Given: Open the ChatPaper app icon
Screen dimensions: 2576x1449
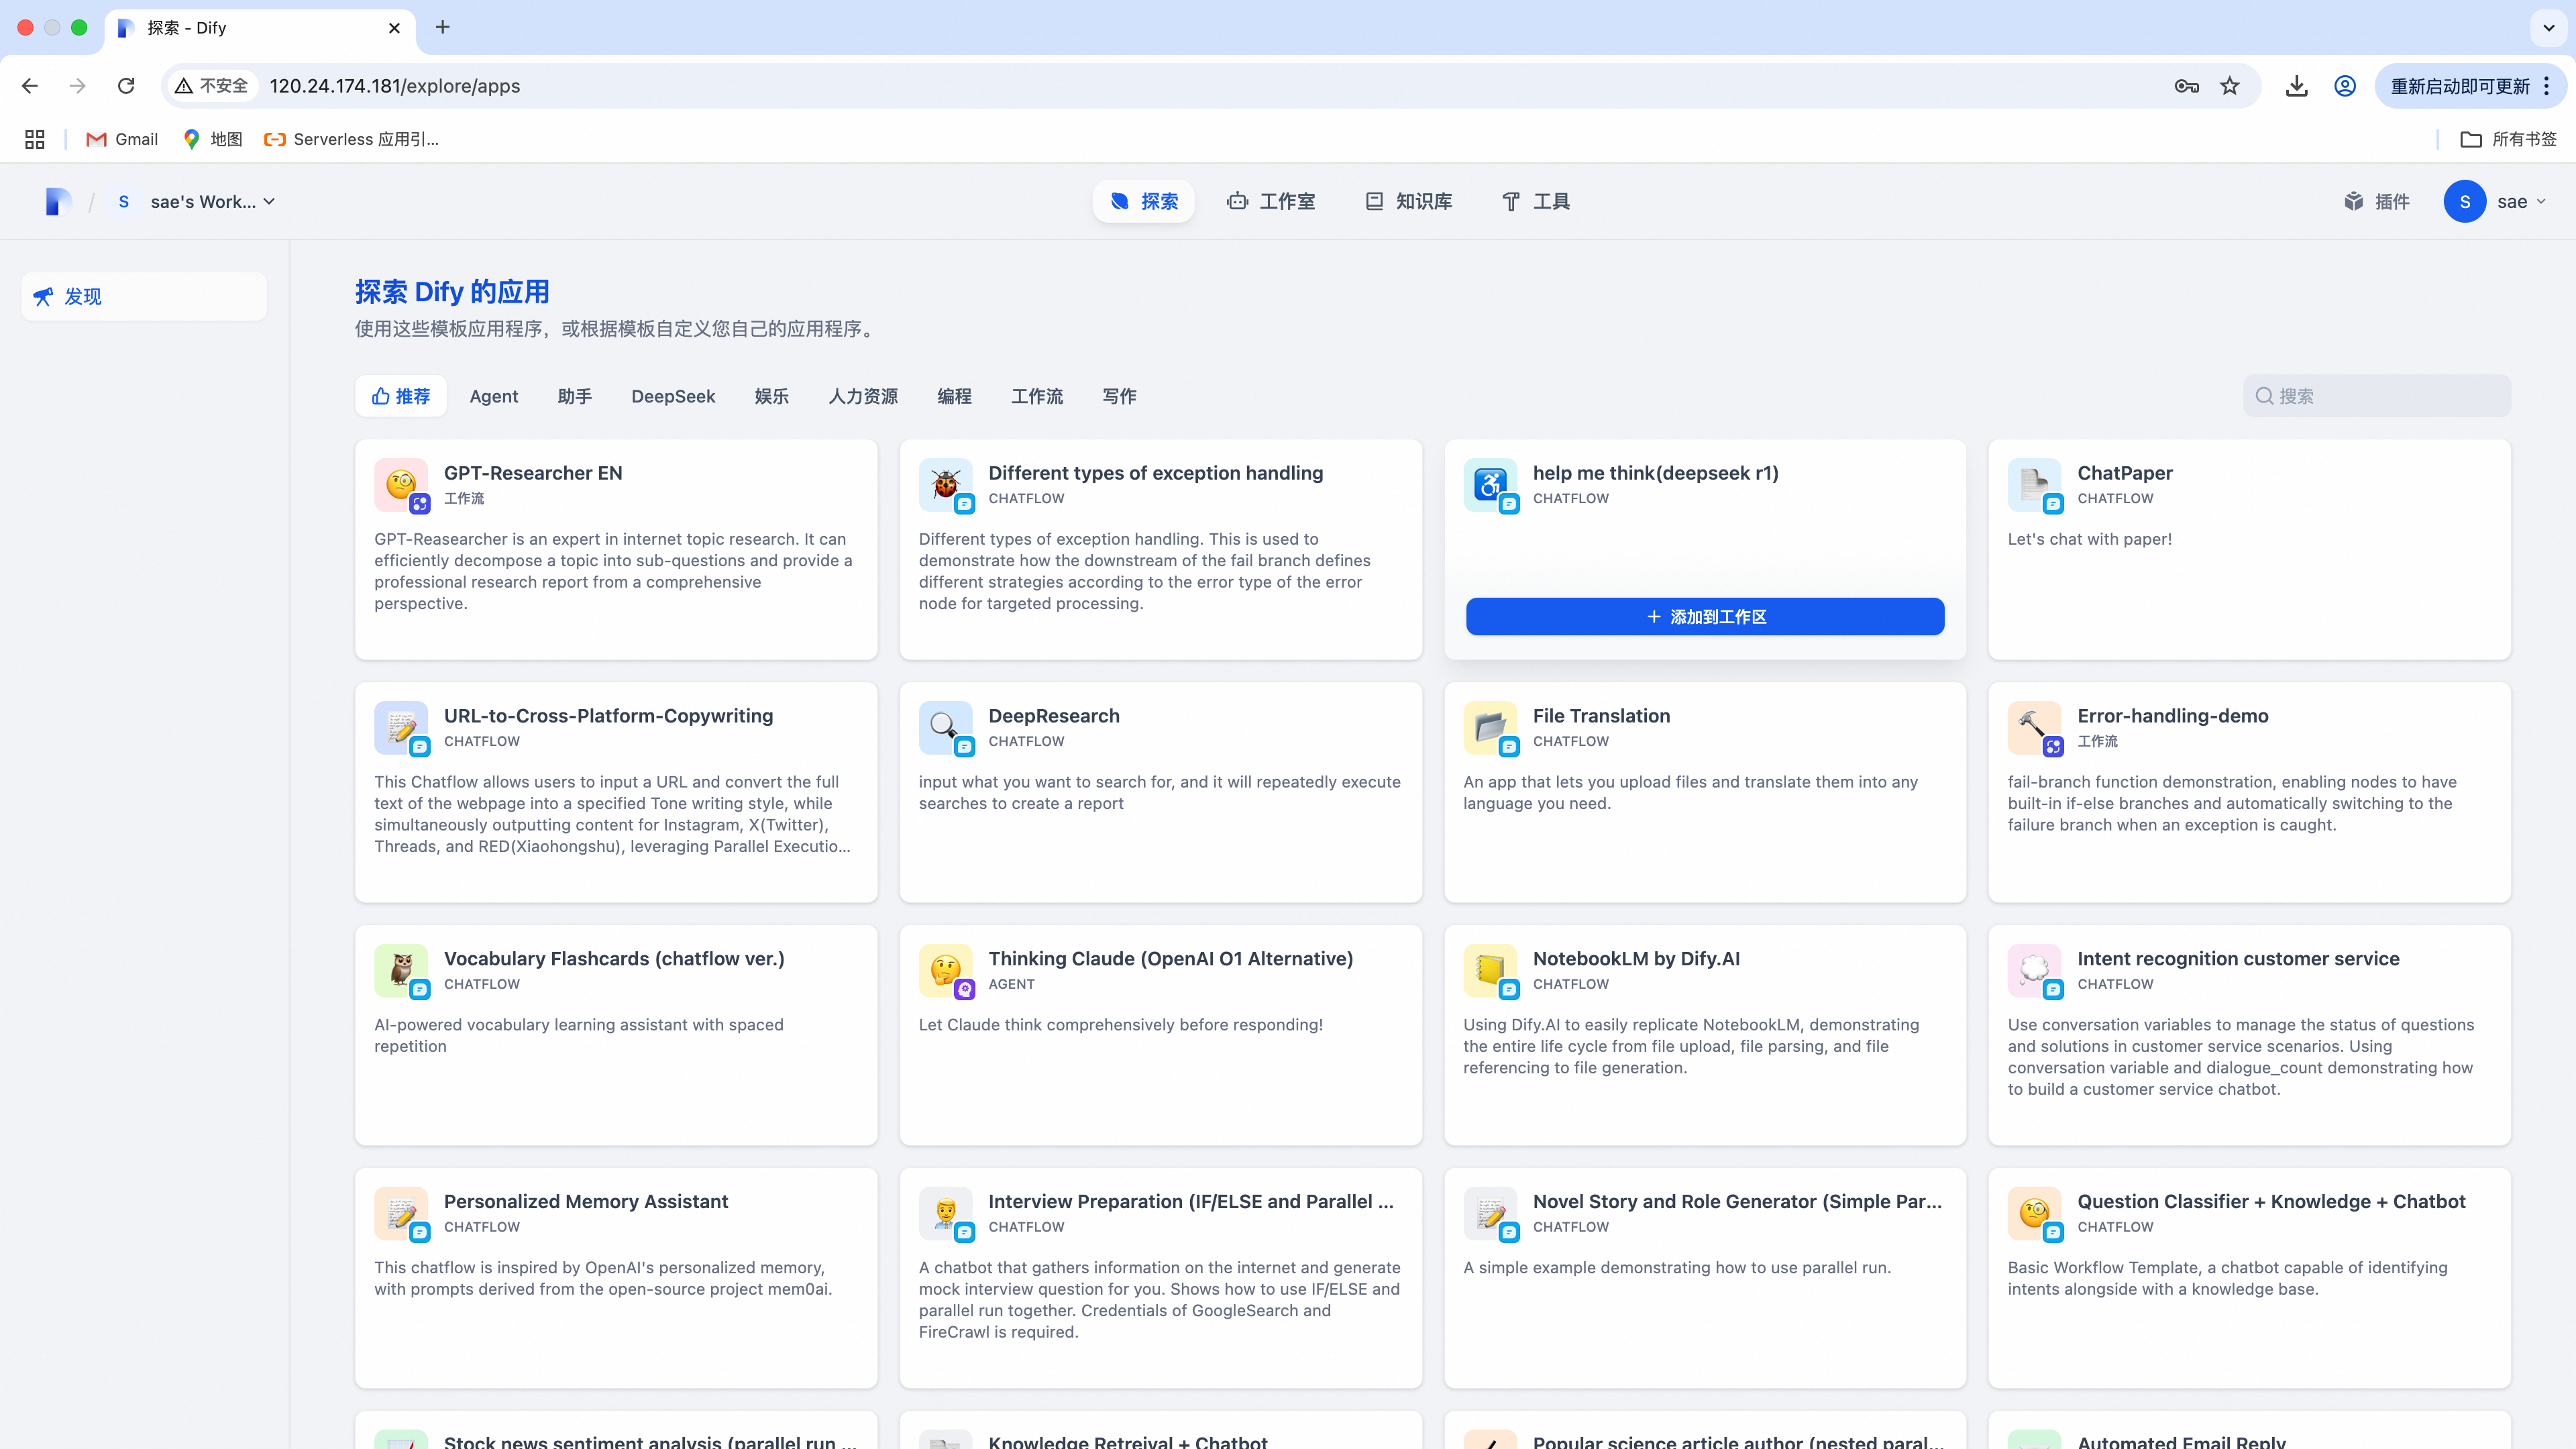Looking at the screenshot, I should click(x=2035, y=486).
